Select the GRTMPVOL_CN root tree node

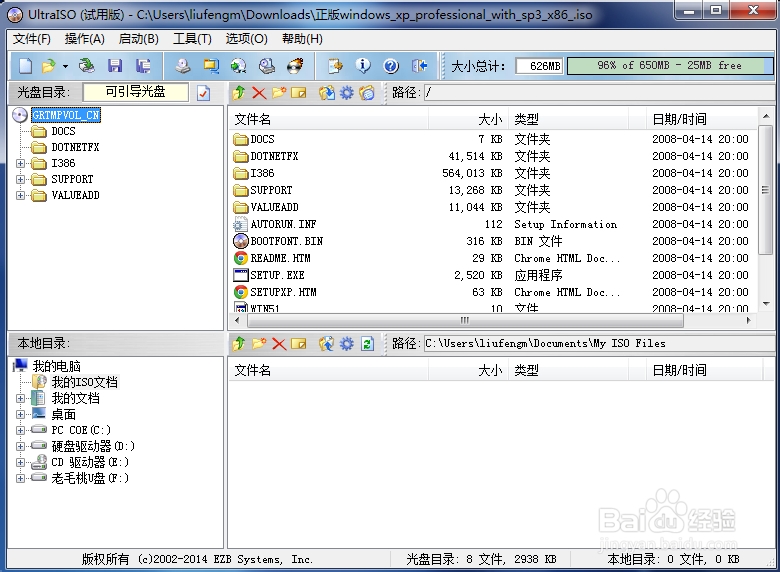66,115
